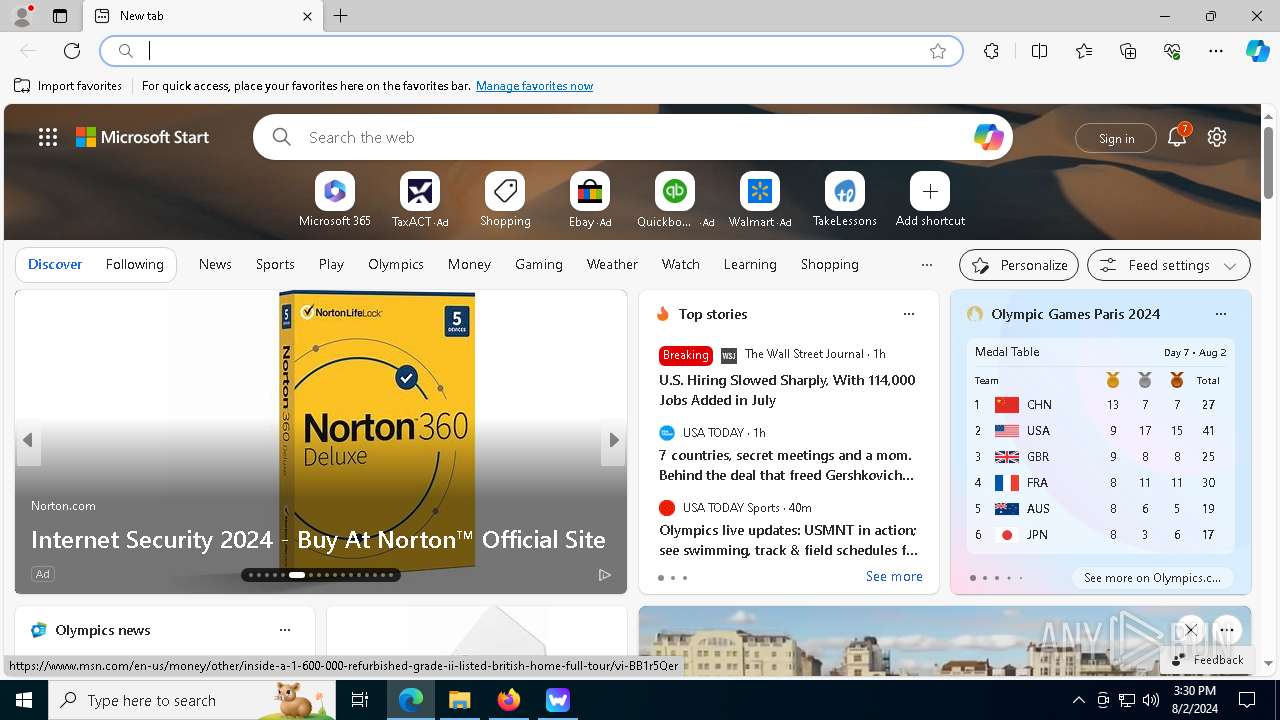Open the Olympics feed tab
This screenshot has height=720, width=1280.
click(396, 264)
